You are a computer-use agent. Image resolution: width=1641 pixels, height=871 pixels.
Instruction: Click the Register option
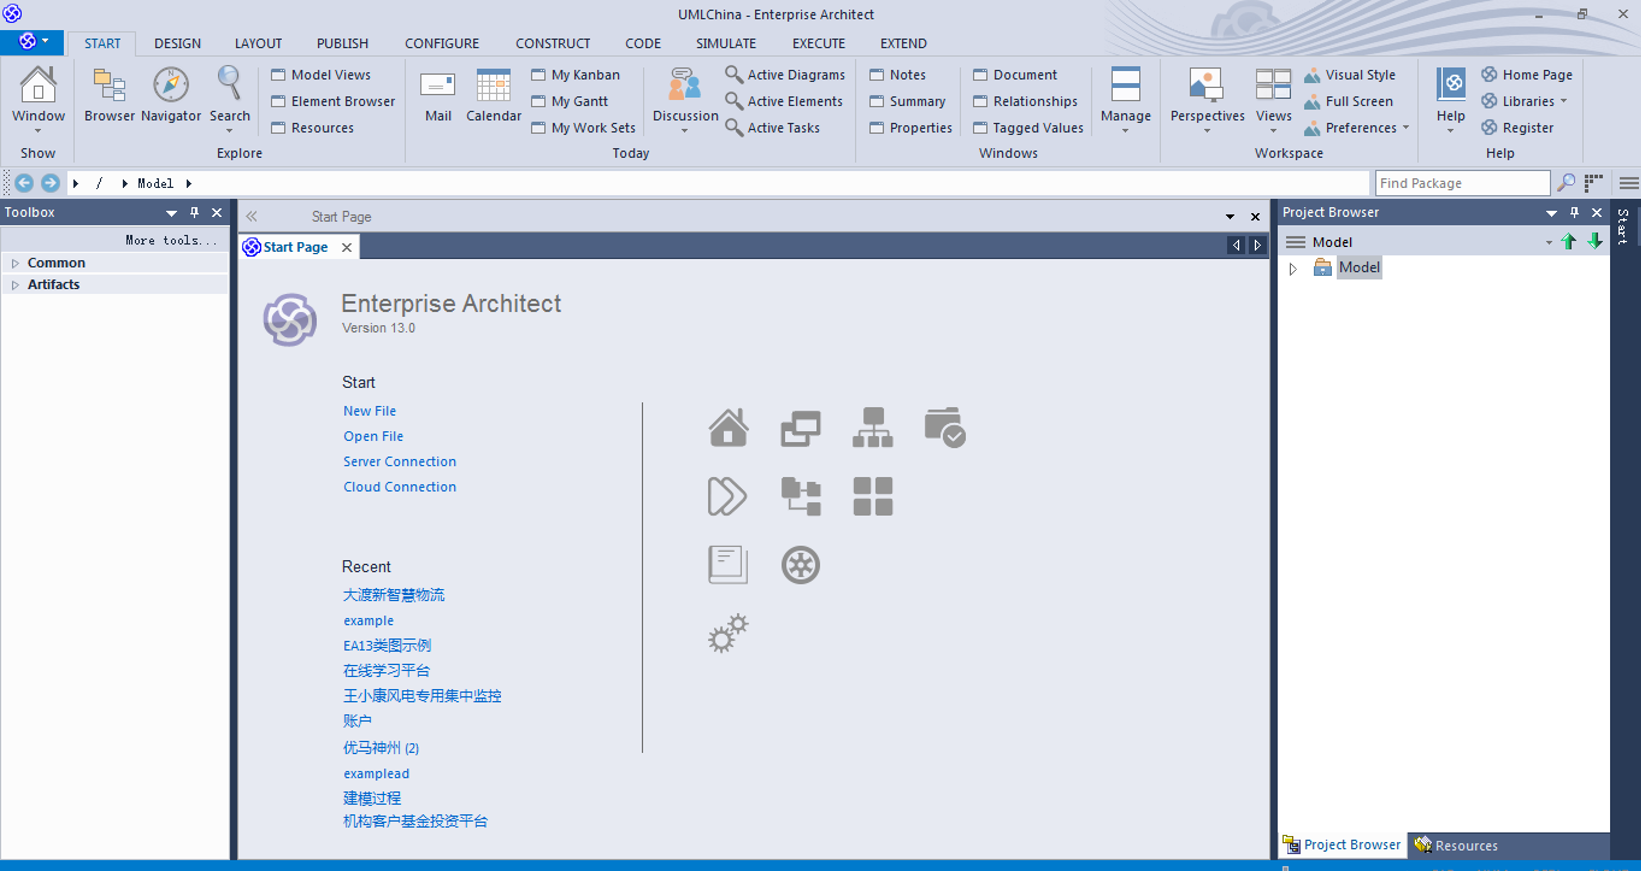[1517, 128]
